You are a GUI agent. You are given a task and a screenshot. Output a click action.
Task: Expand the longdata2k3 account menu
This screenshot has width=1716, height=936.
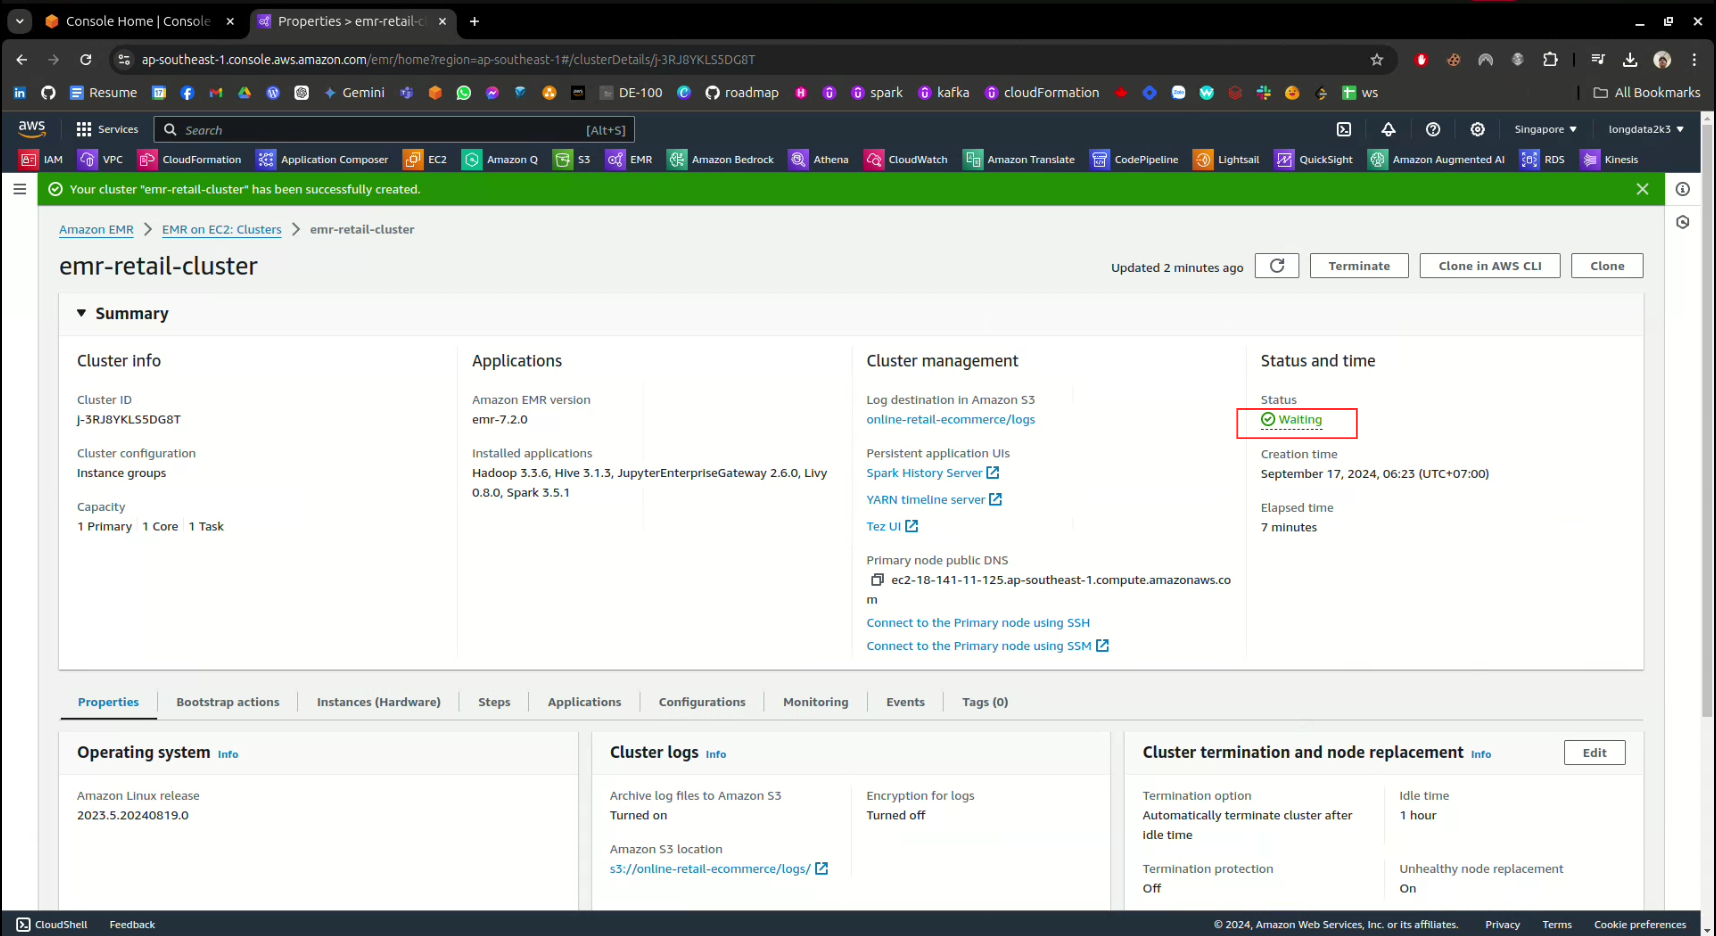[1645, 130]
